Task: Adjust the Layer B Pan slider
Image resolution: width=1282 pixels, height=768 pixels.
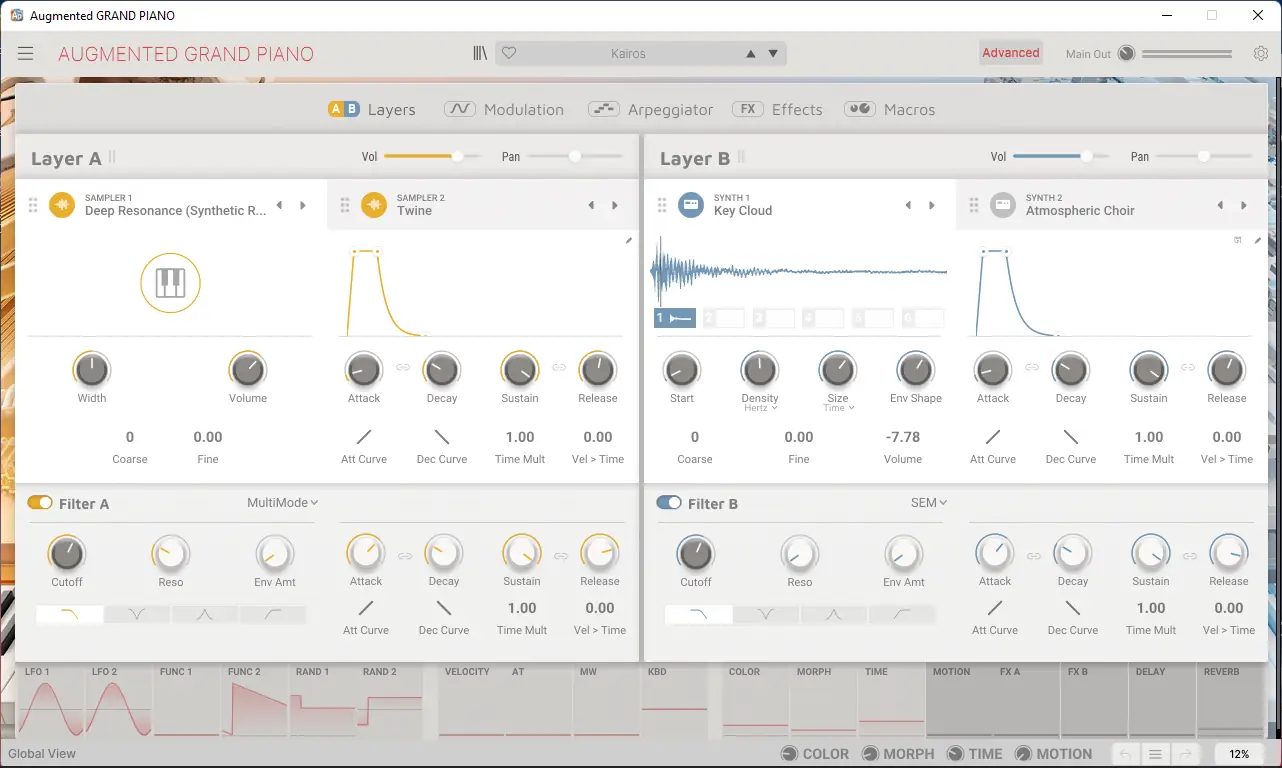Action: point(1204,156)
